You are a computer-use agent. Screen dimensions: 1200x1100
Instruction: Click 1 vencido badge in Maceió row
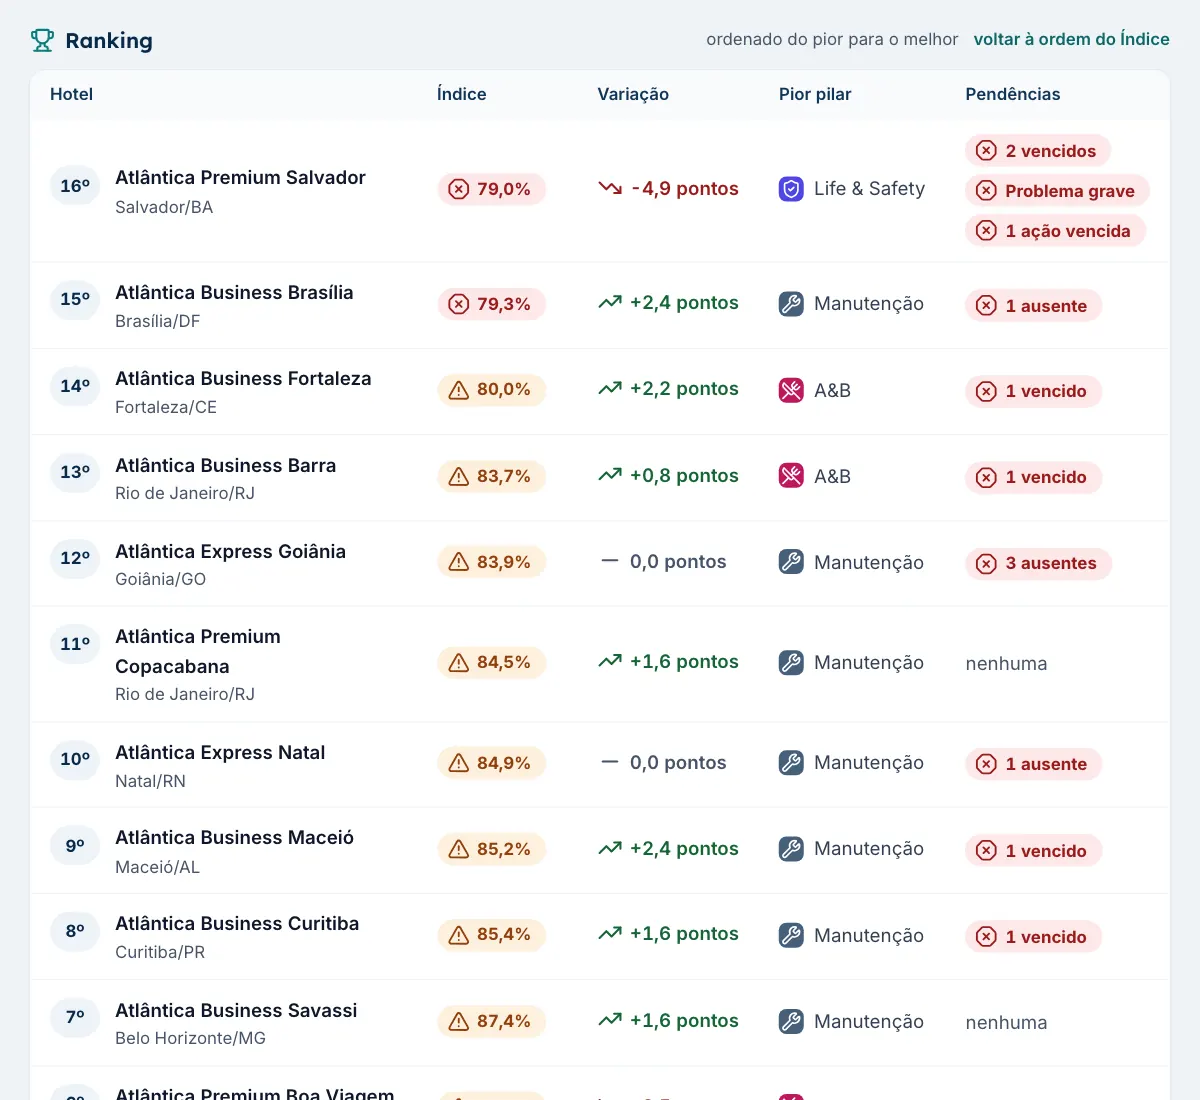[x=1033, y=851]
